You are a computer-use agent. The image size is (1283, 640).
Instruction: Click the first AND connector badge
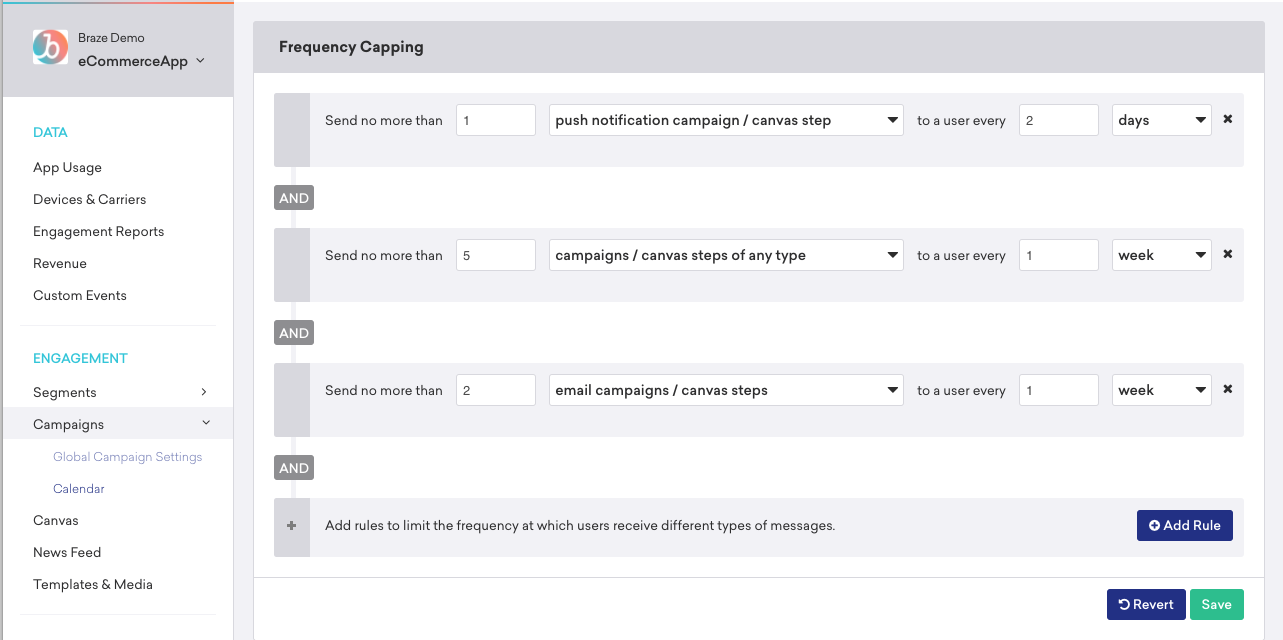point(294,198)
